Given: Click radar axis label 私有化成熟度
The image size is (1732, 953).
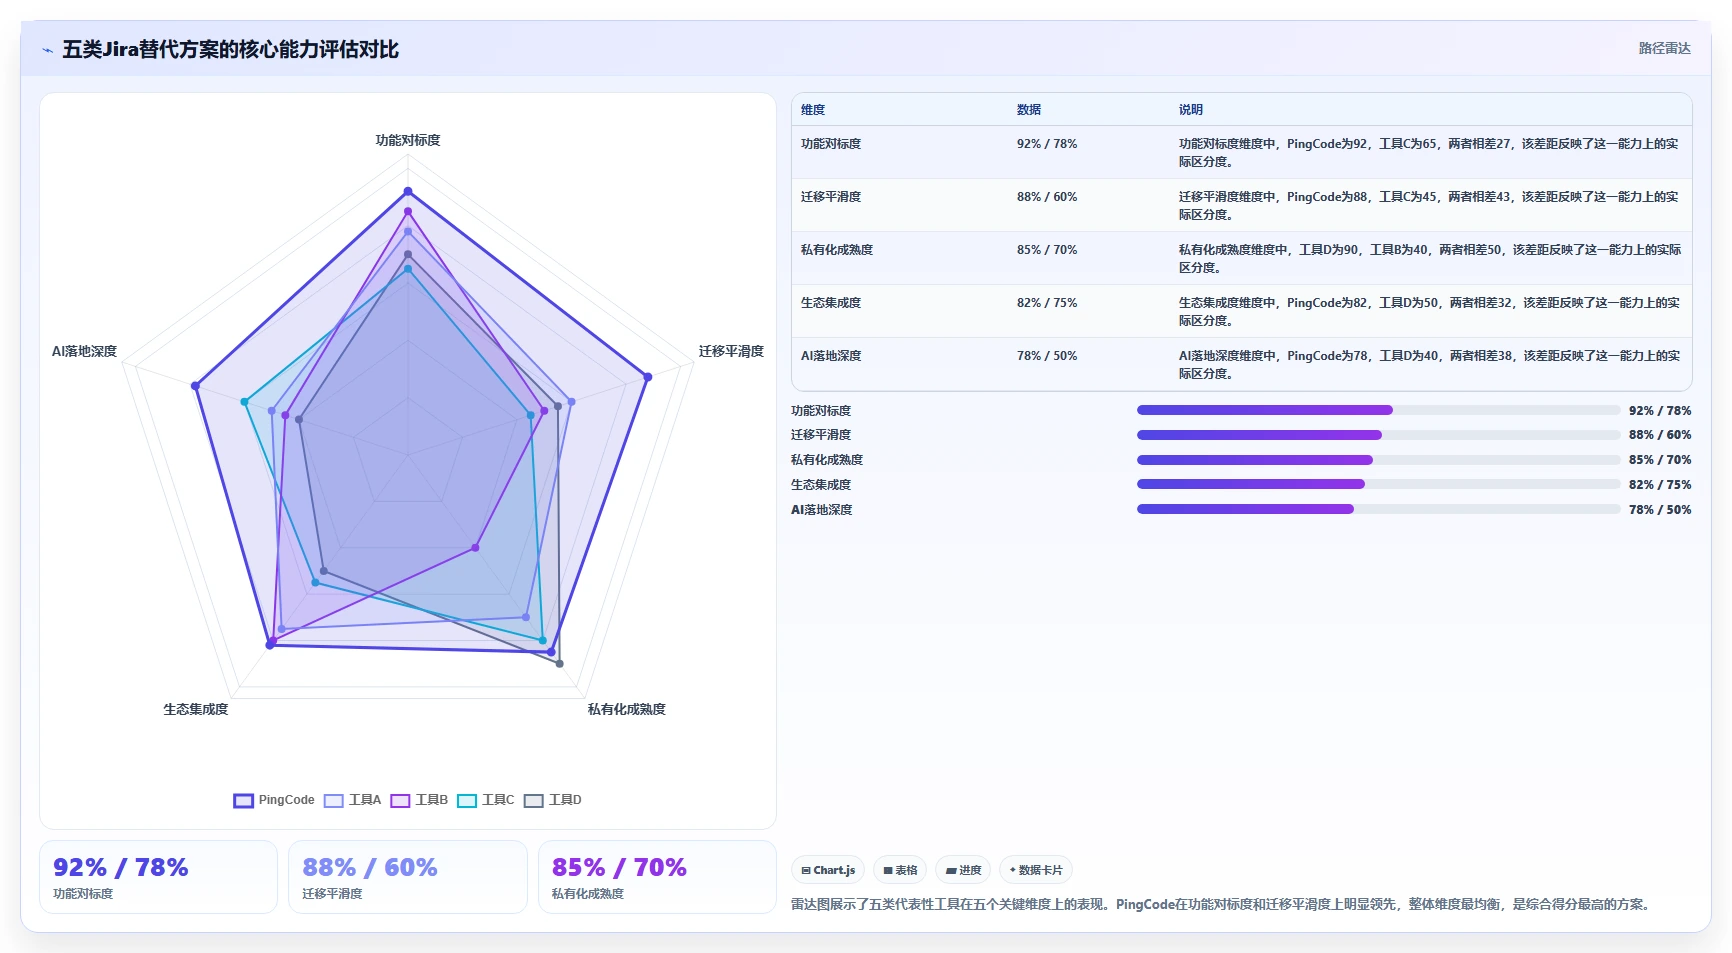Looking at the screenshot, I should click(x=627, y=709).
